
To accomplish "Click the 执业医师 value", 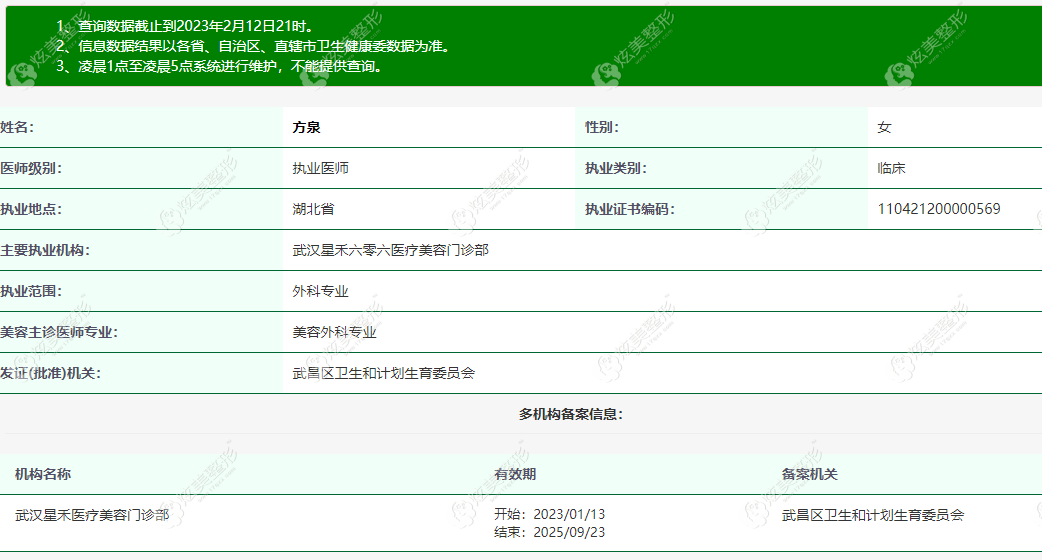I will [x=320, y=169].
